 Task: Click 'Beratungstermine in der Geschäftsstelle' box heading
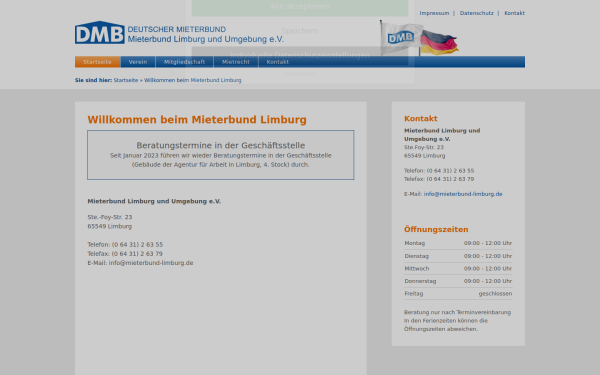pos(221,145)
